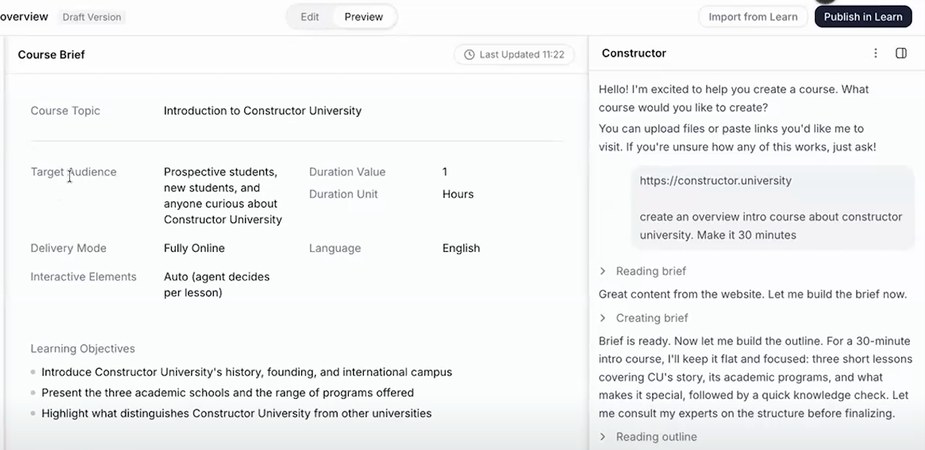Click the Prospective students audience value
Viewport: 925px width, 450px height.
pyautogui.click(x=222, y=196)
